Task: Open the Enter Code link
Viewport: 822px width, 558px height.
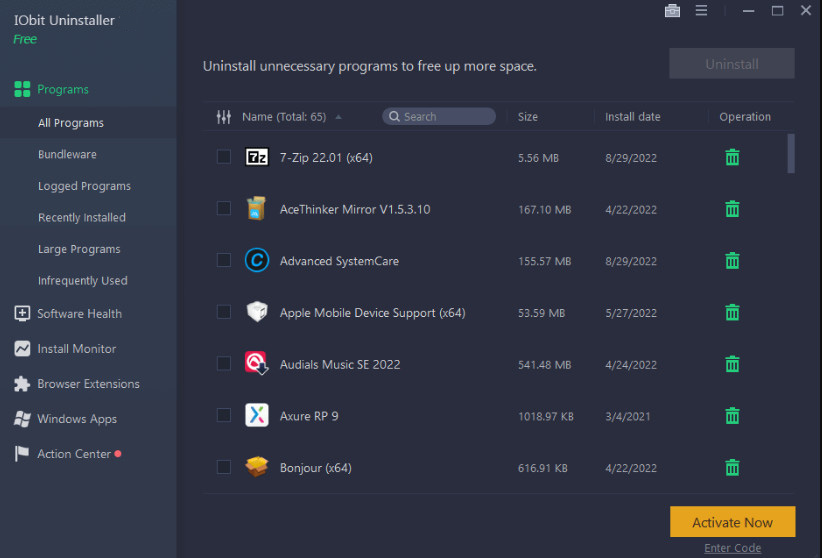Action: click(732, 548)
